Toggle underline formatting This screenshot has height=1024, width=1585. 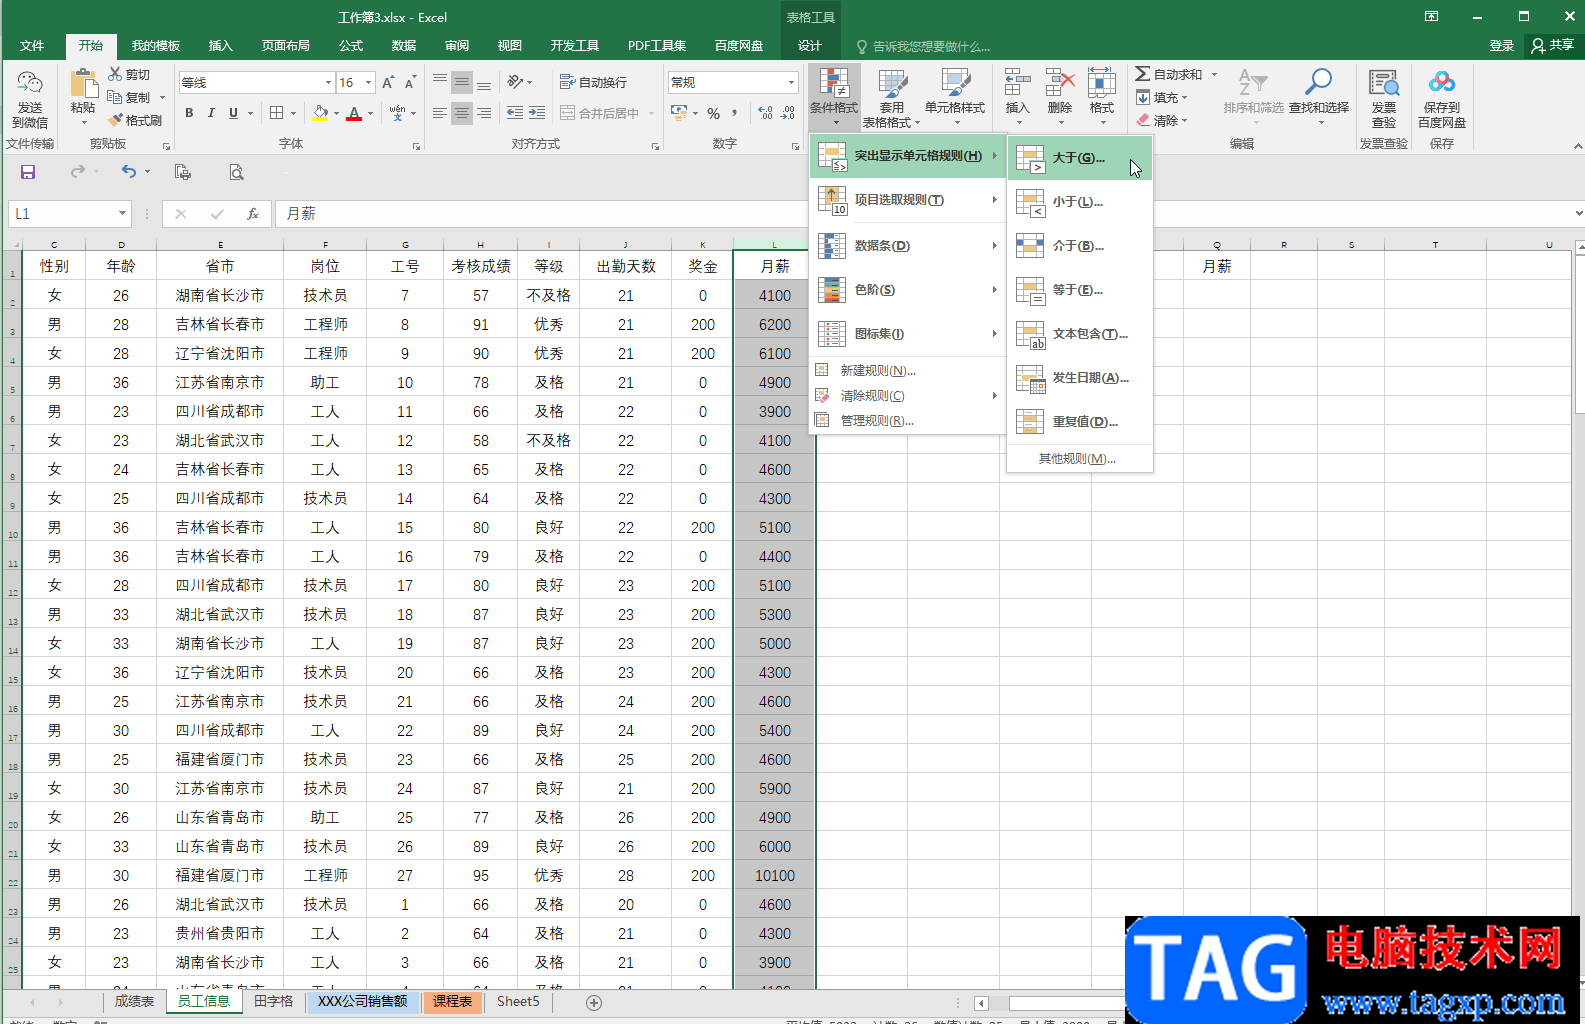233,113
